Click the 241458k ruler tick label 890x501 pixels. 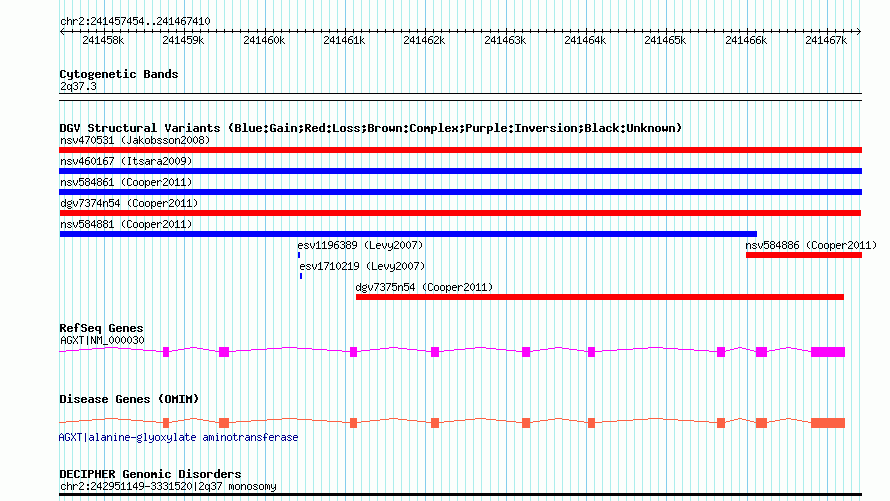pyautogui.click(x=103, y=40)
